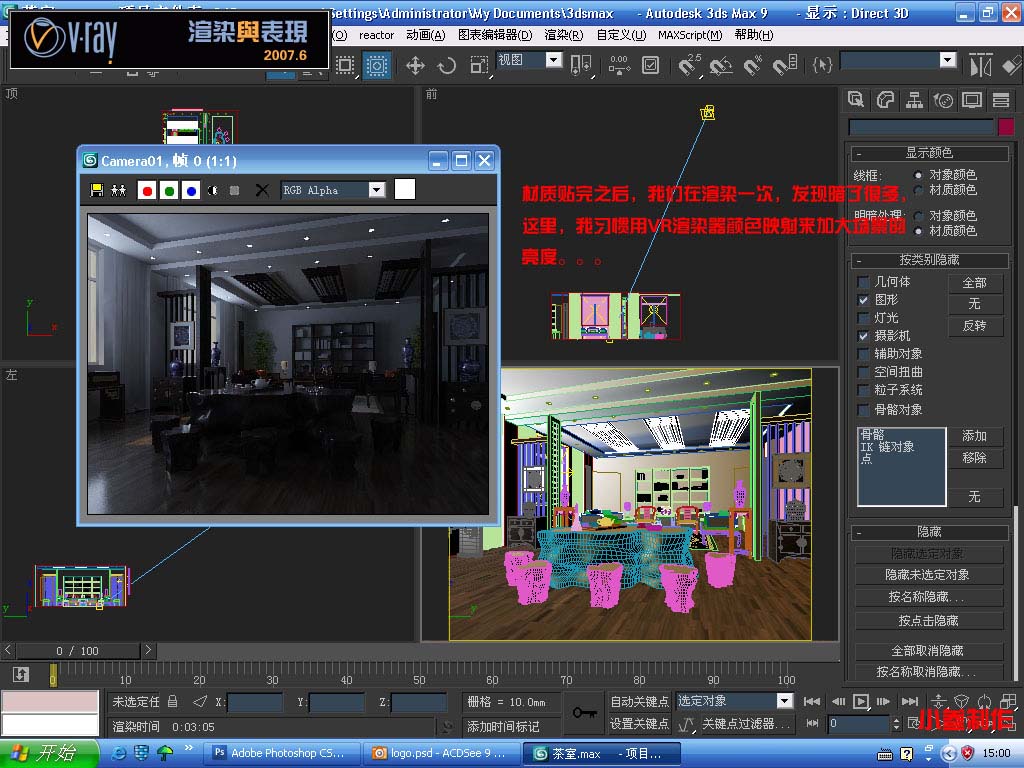Open Adobe Photoshop from the taskbar

pos(282,753)
